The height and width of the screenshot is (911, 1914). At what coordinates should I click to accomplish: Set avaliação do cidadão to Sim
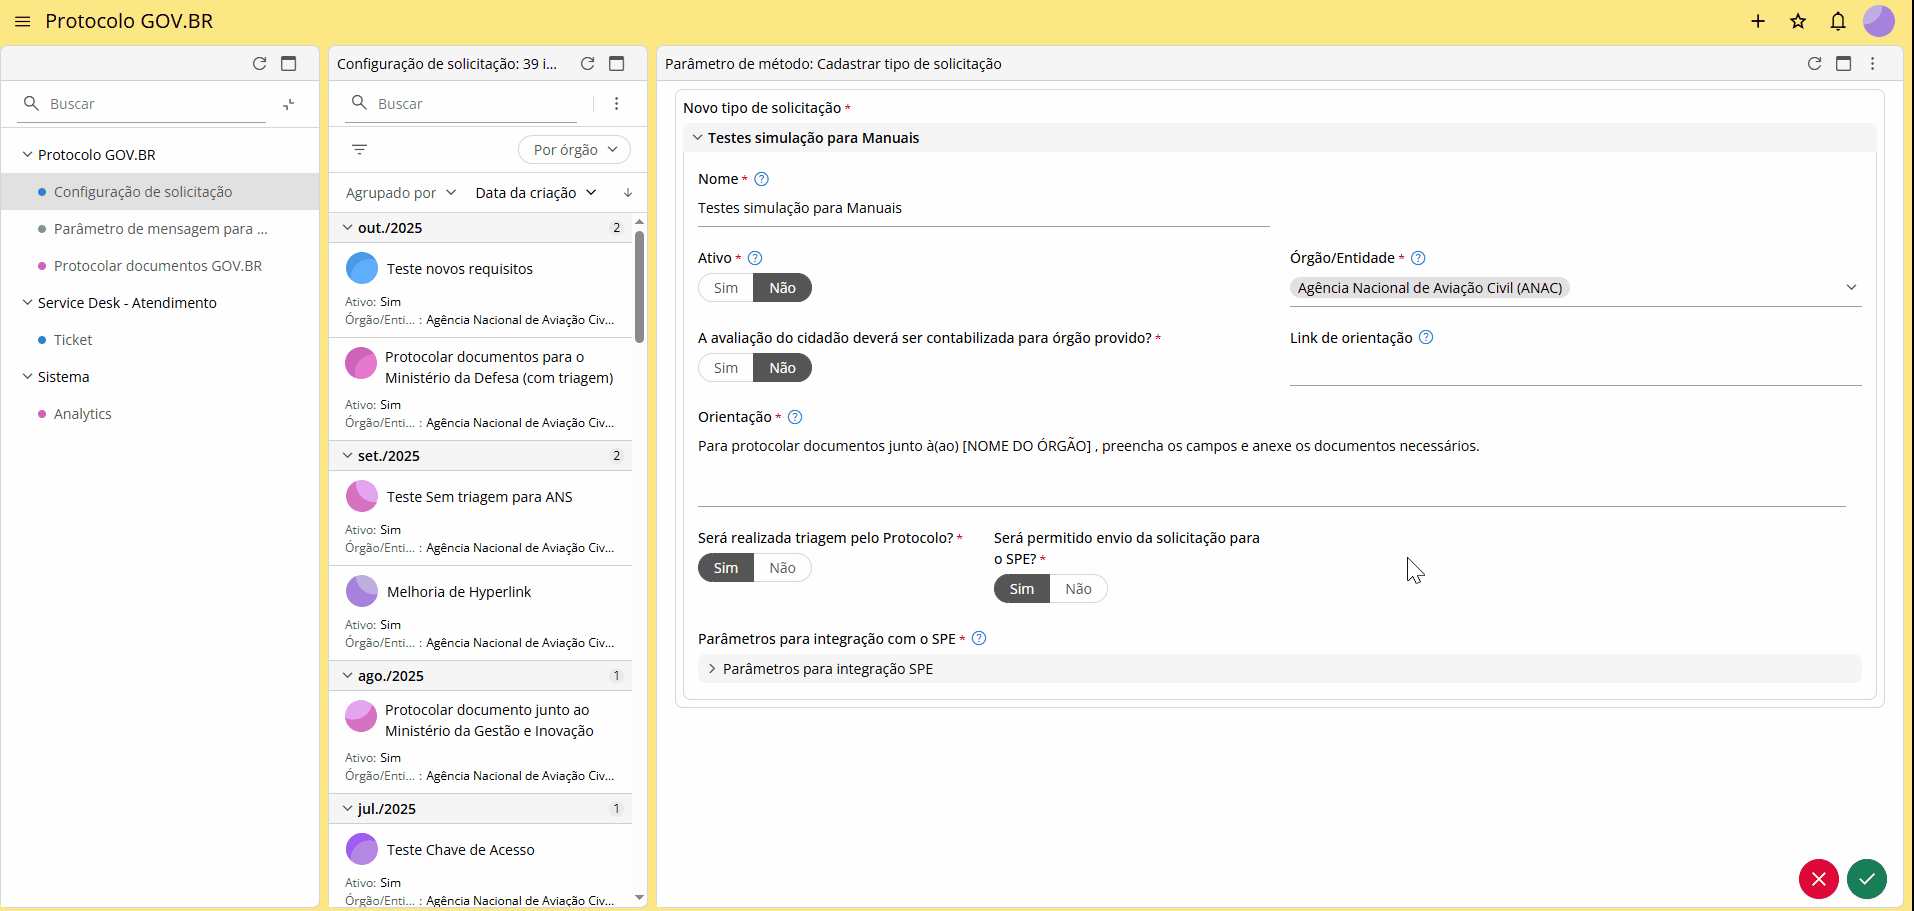[726, 368]
